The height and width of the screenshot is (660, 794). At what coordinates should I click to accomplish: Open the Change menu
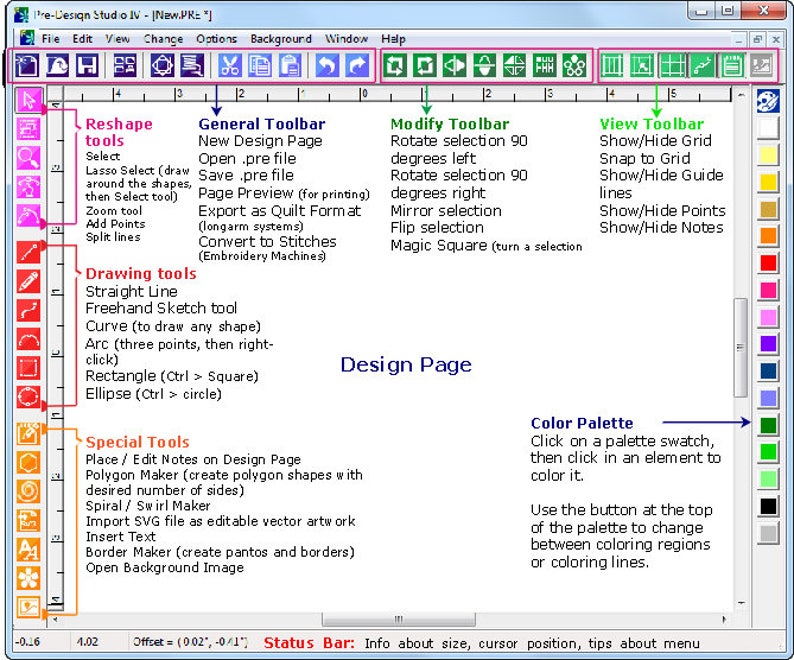coord(163,39)
